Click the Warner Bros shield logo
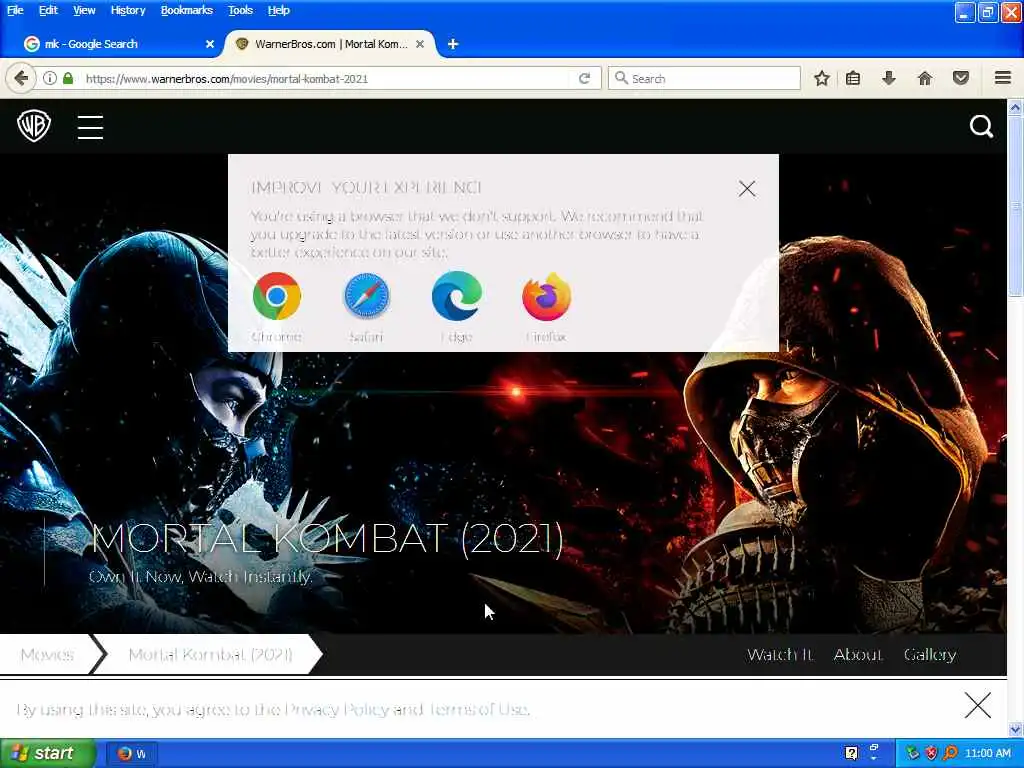This screenshot has width=1024, height=768. (34, 125)
